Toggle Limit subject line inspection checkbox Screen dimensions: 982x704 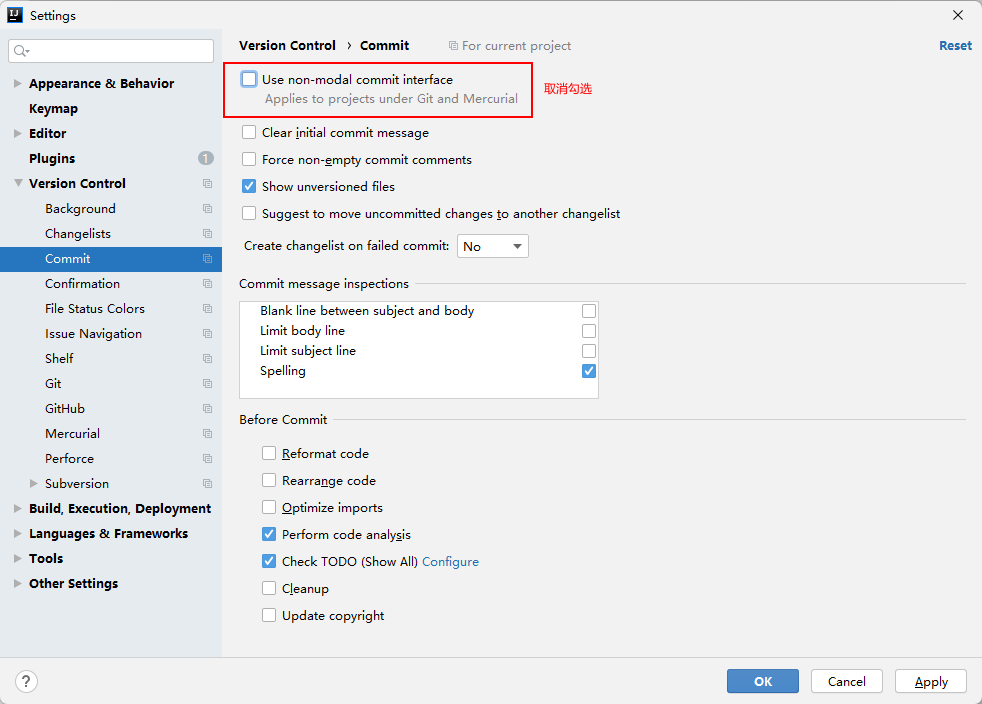pyautogui.click(x=589, y=351)
